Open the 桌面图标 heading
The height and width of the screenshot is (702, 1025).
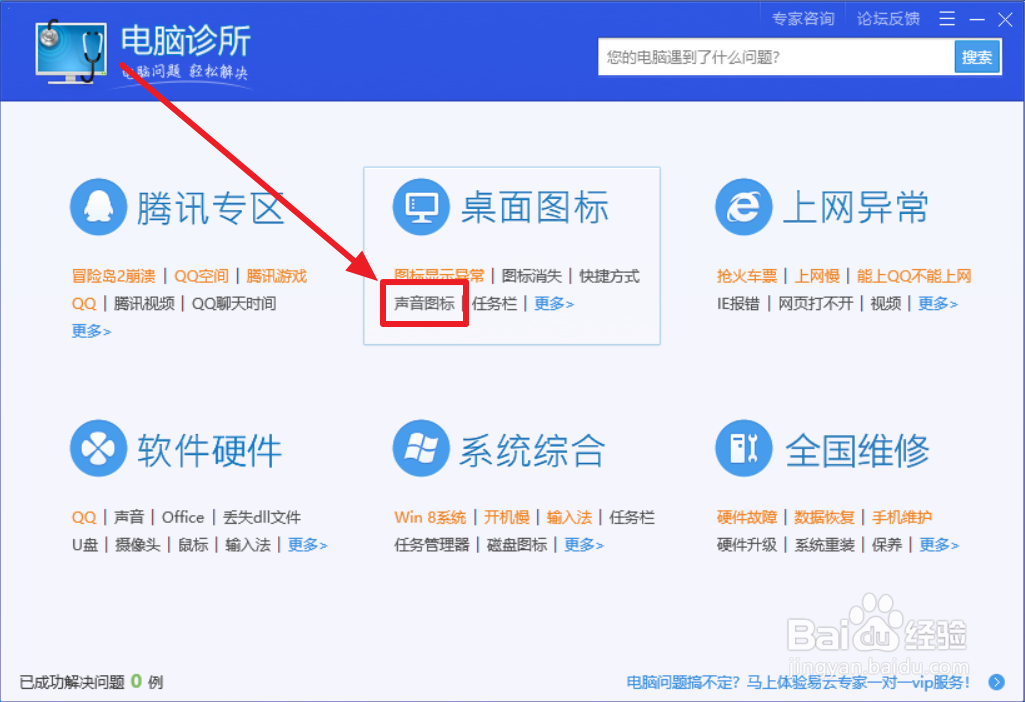(x=535, y=208)
